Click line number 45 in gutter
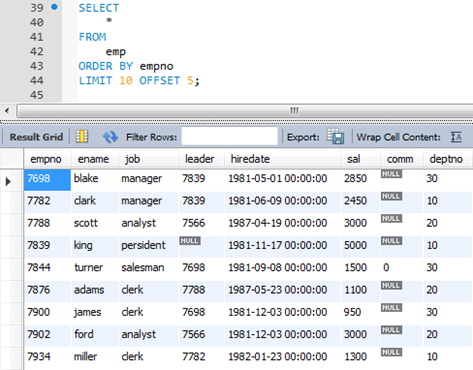Screen dimensions: 473x370 click(x=36, y=95)
